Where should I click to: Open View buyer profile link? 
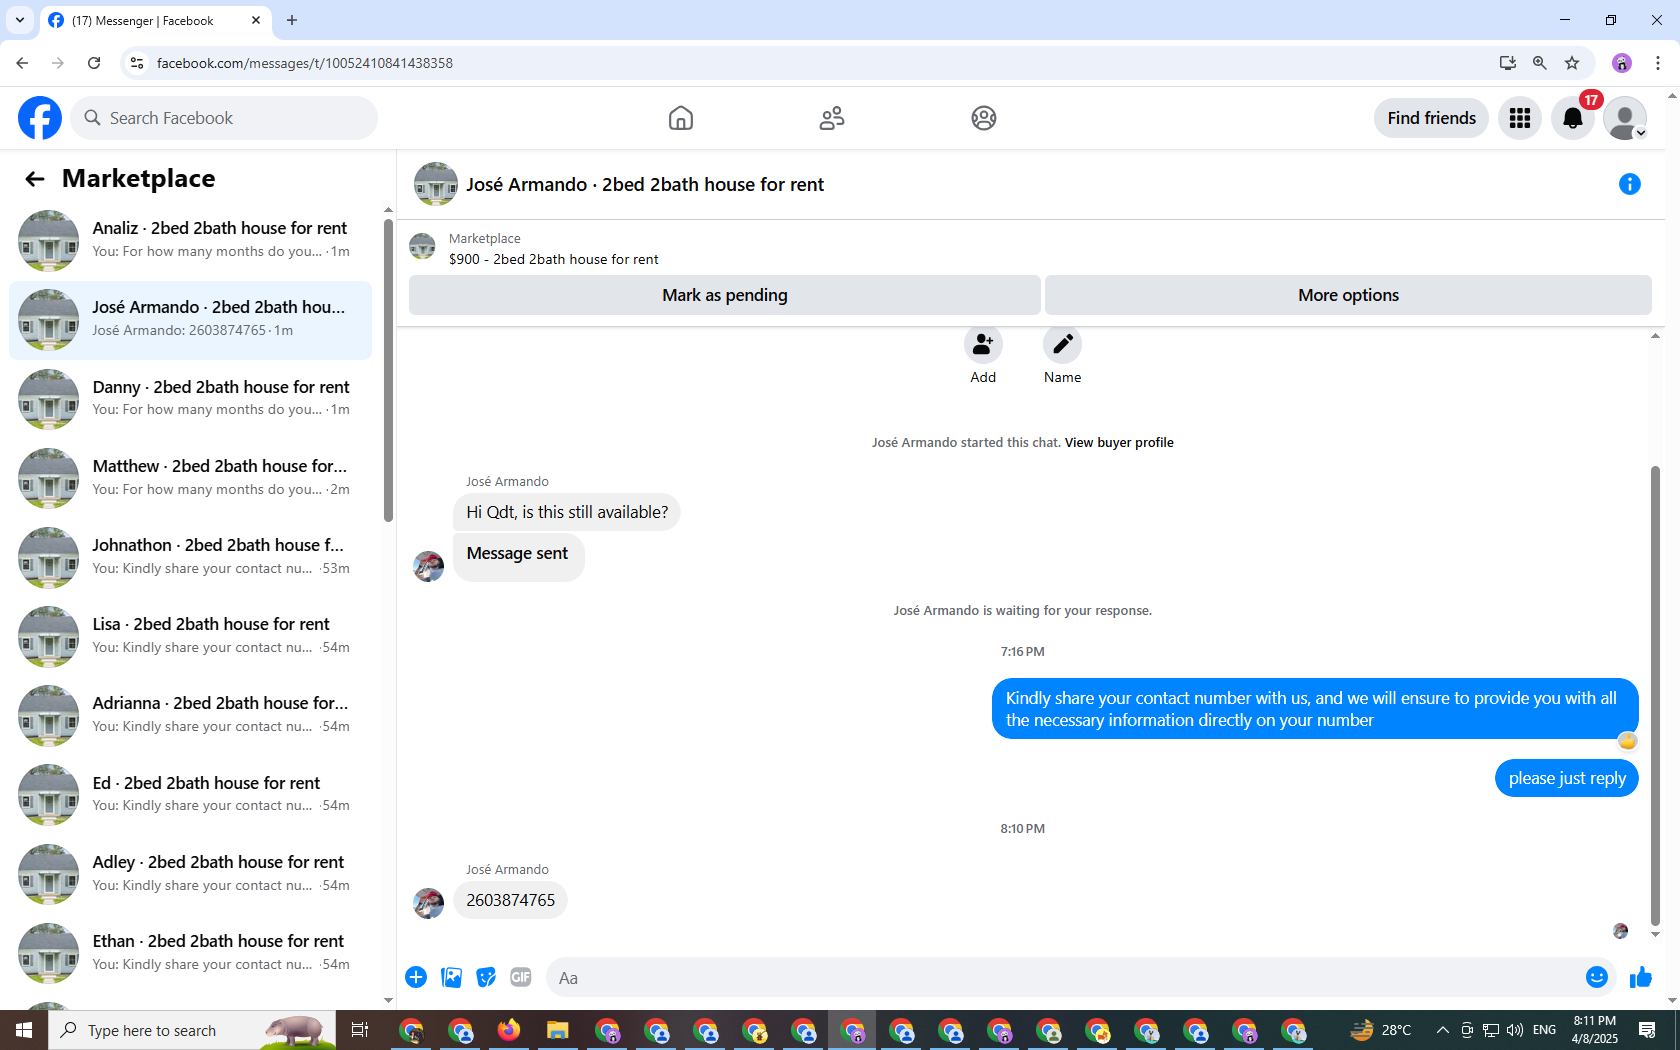tap(1119, 443)
